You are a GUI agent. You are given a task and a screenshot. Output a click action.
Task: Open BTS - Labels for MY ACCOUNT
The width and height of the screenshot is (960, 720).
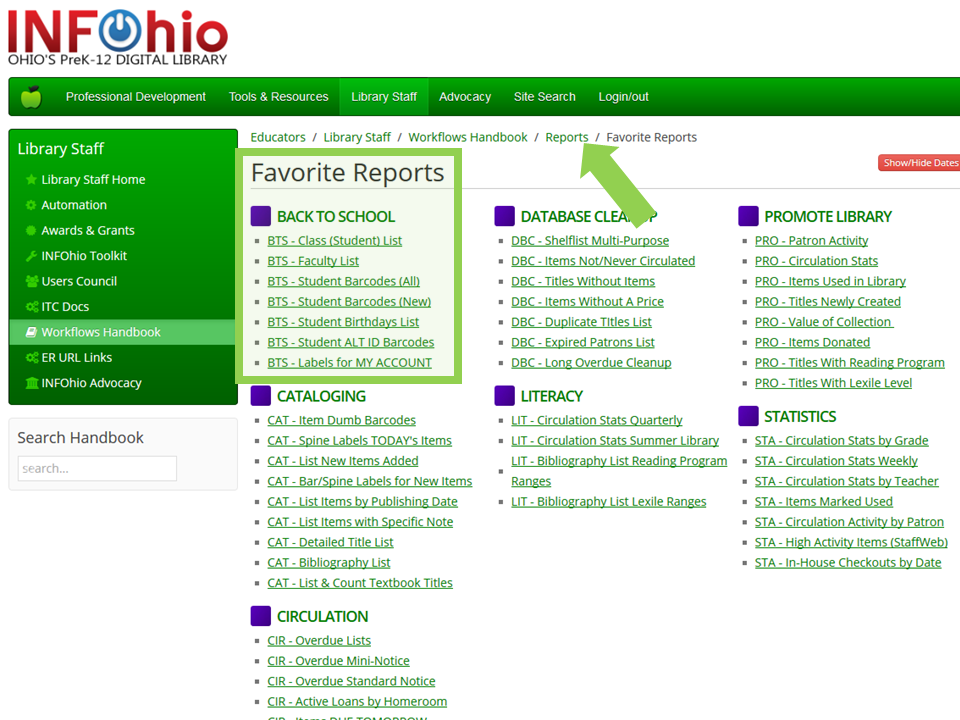350,362
